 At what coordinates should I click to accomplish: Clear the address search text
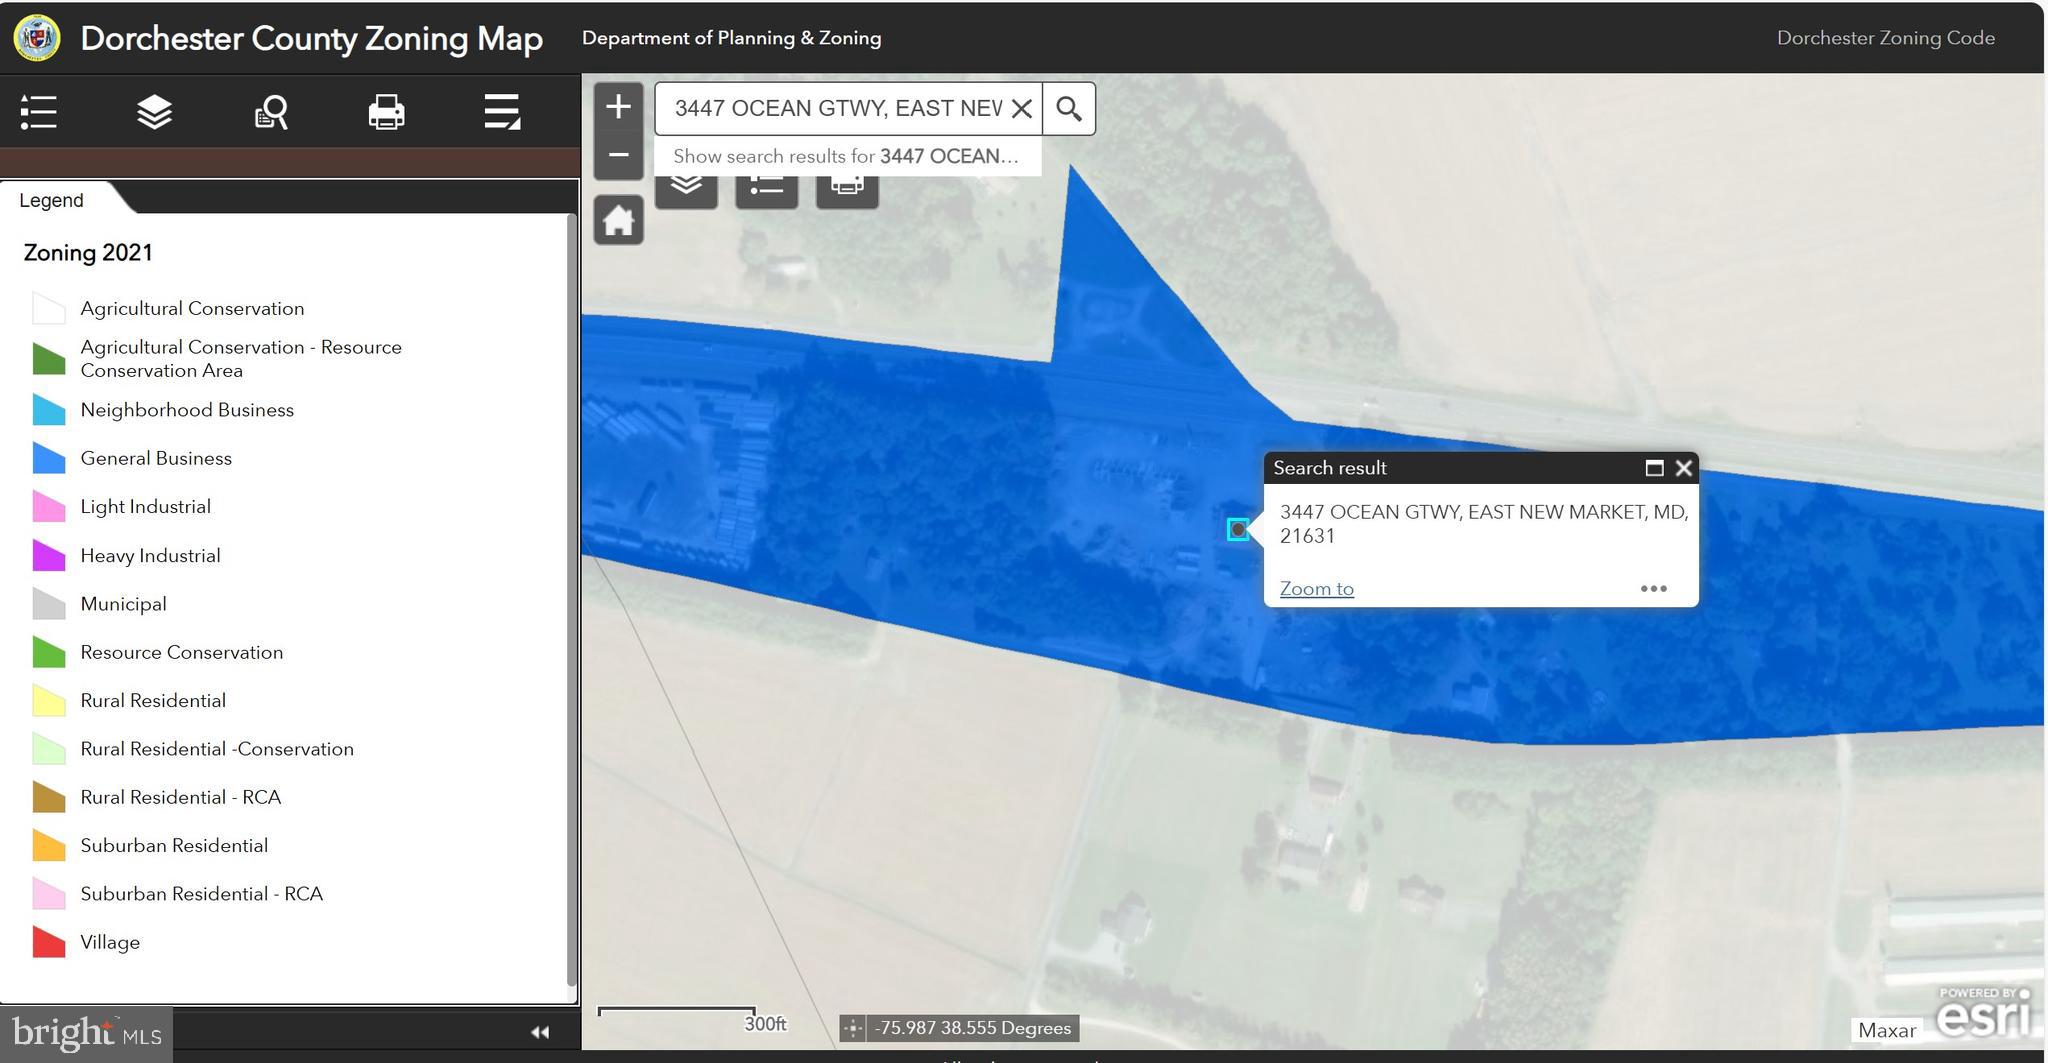coord(1021,108)
